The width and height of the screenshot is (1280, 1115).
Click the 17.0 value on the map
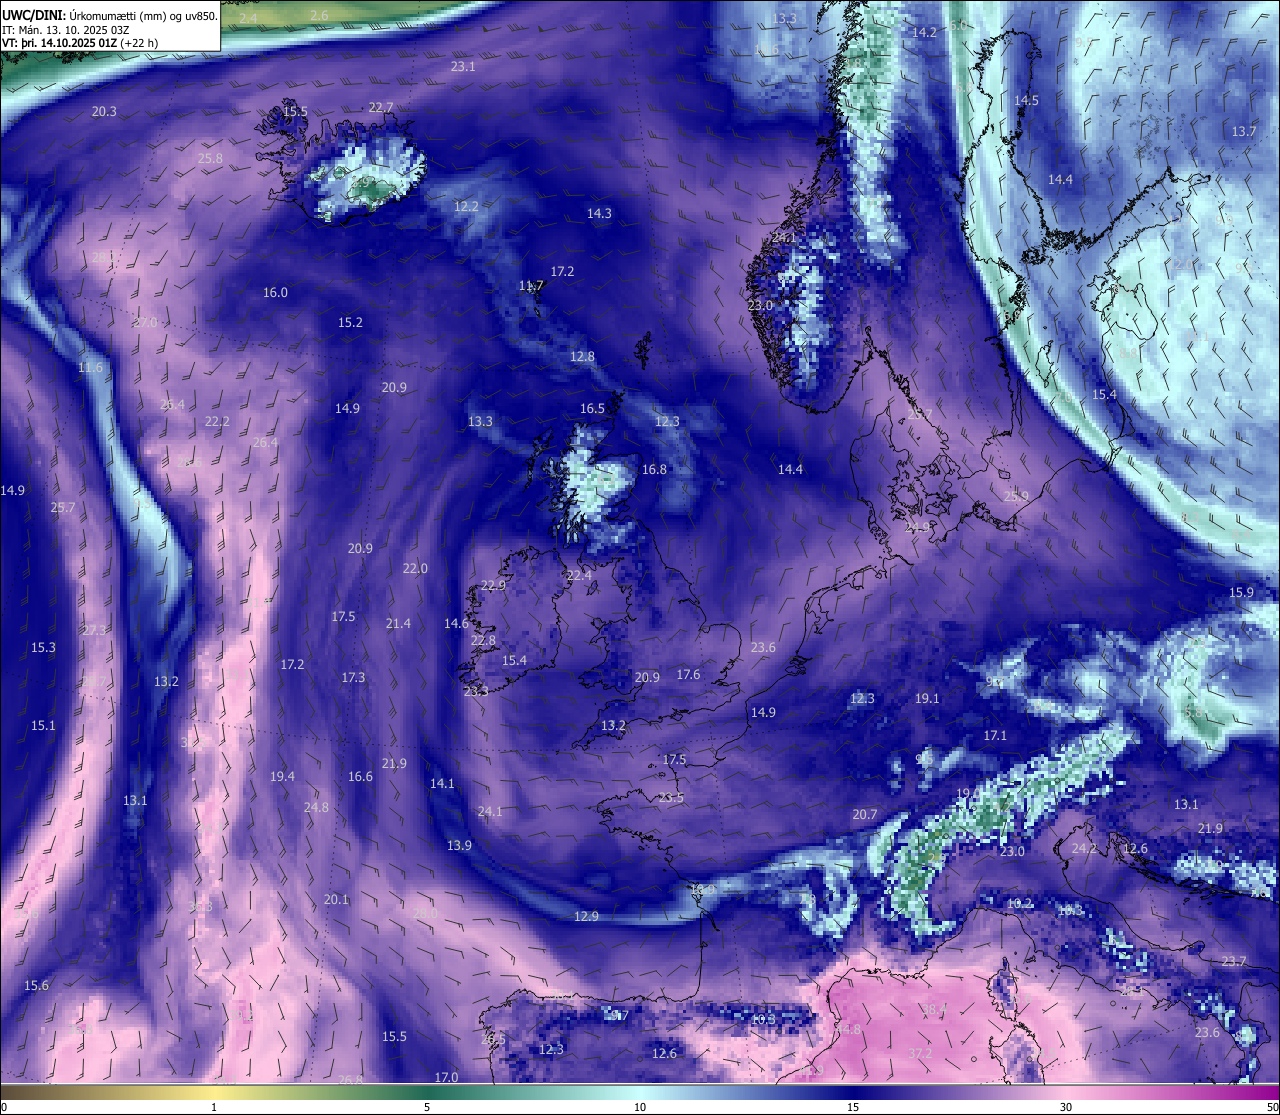click(x=446, y=1077)
